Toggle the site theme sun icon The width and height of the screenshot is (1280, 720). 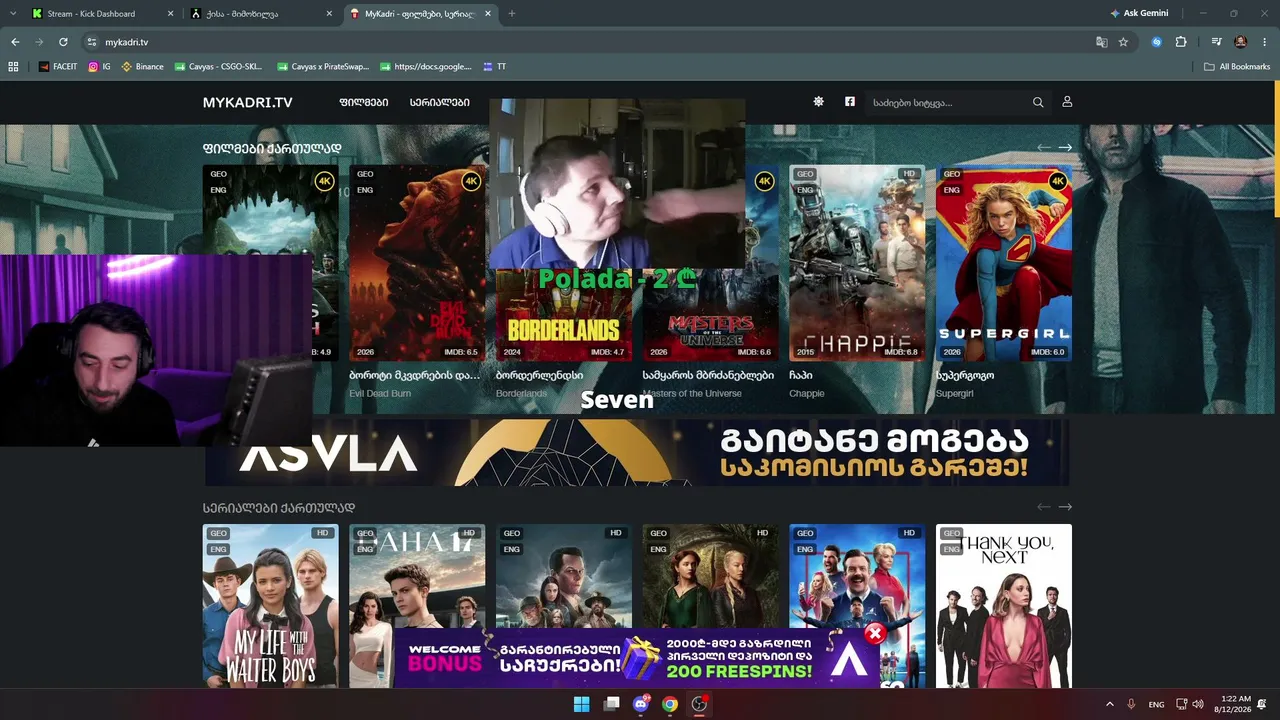(x=818, y=102)
